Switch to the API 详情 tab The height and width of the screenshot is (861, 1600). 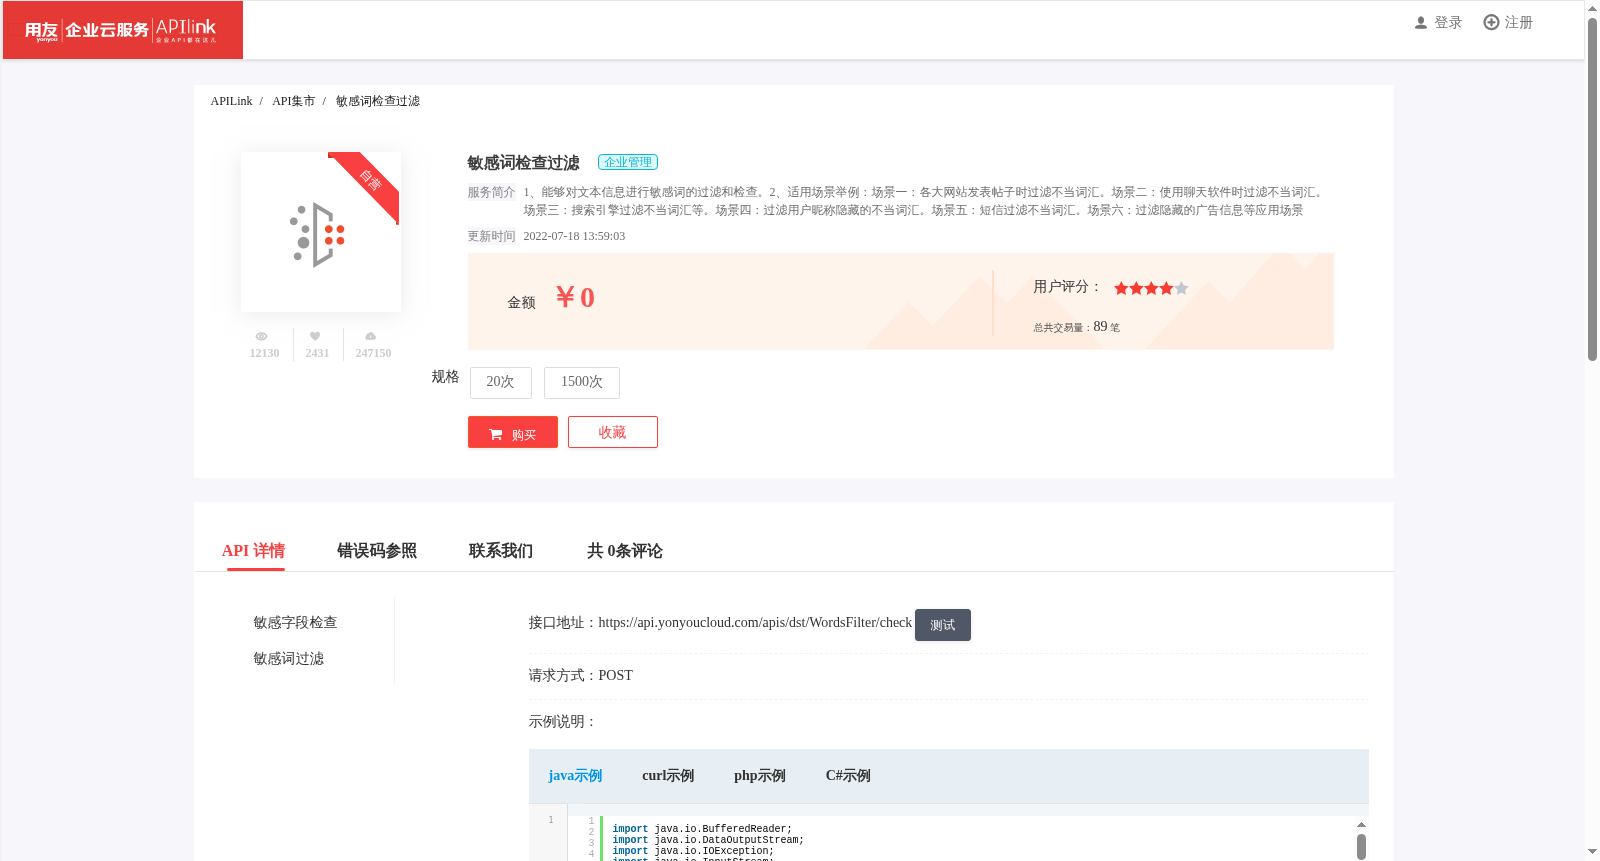(254, 551)
